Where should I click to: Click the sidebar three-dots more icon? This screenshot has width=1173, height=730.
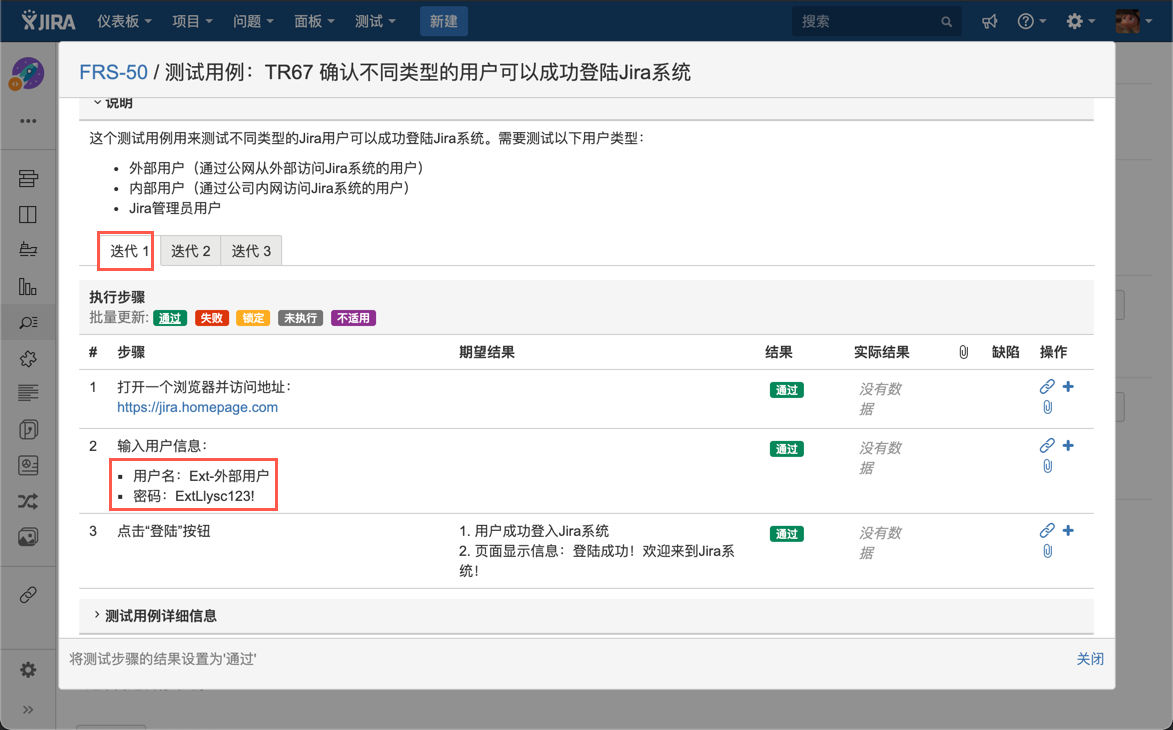[x=28, y=121]
